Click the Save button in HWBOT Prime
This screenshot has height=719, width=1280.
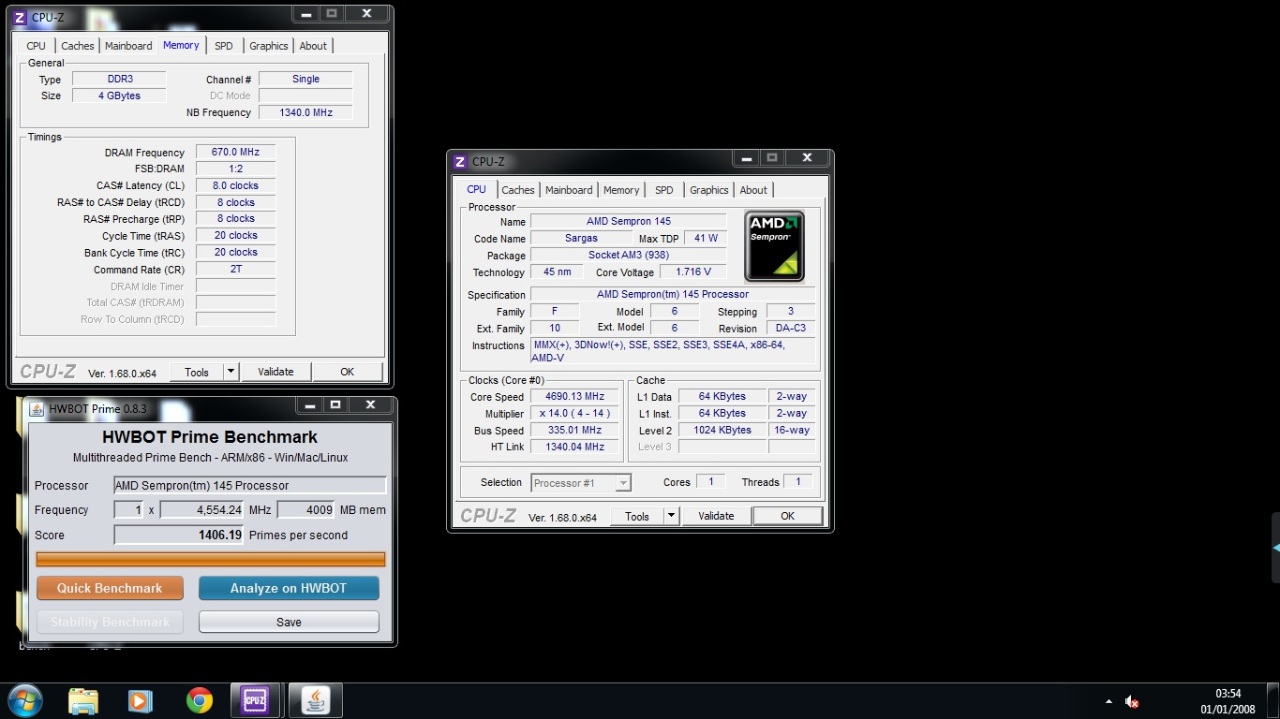click(x=288, y=622)
